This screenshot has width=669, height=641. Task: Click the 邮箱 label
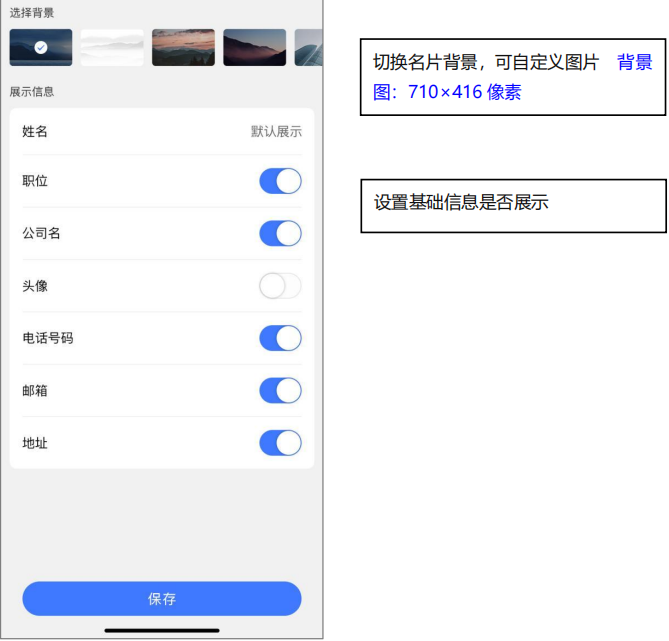(35, 390)
